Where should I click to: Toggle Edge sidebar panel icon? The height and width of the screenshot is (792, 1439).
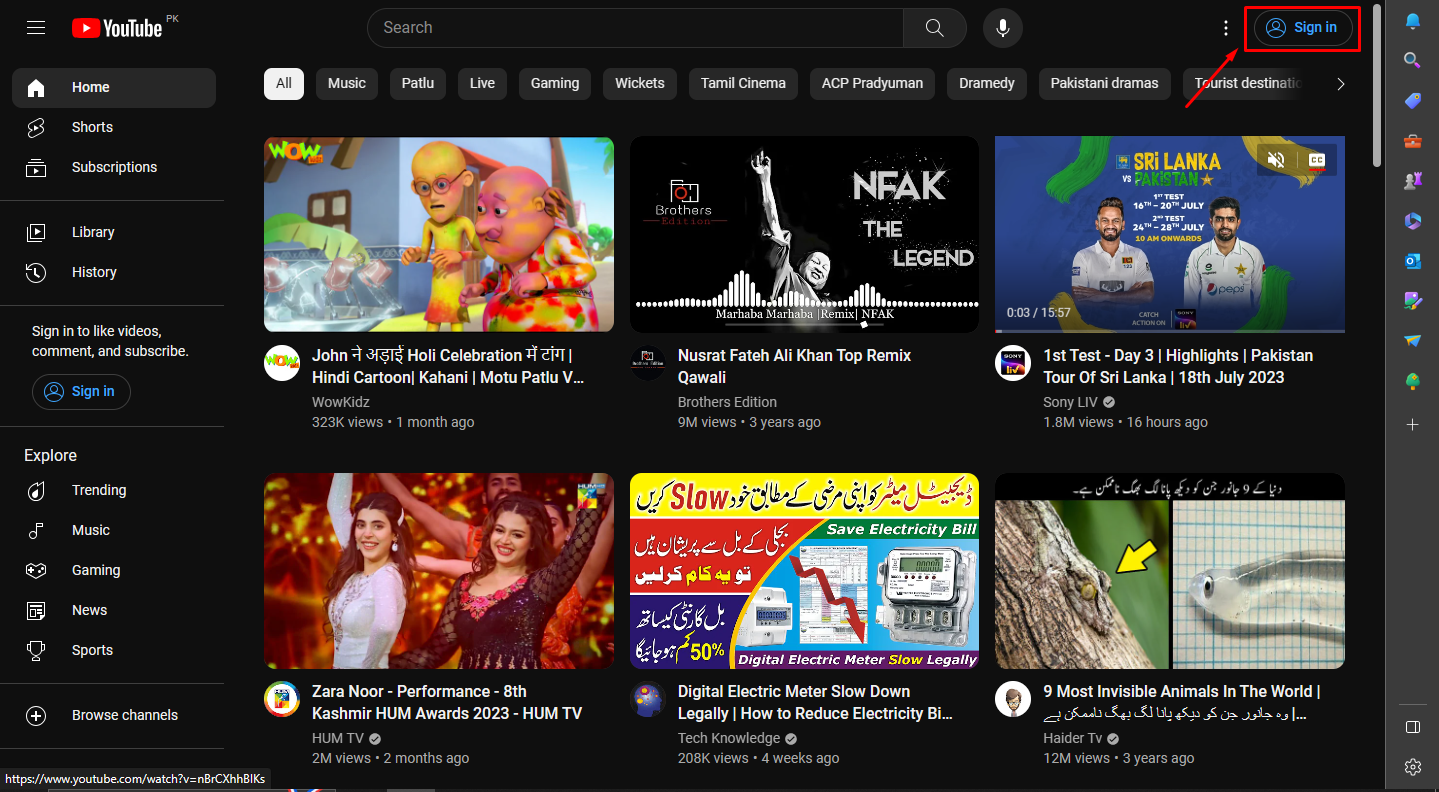click(x=1412, y=726)
